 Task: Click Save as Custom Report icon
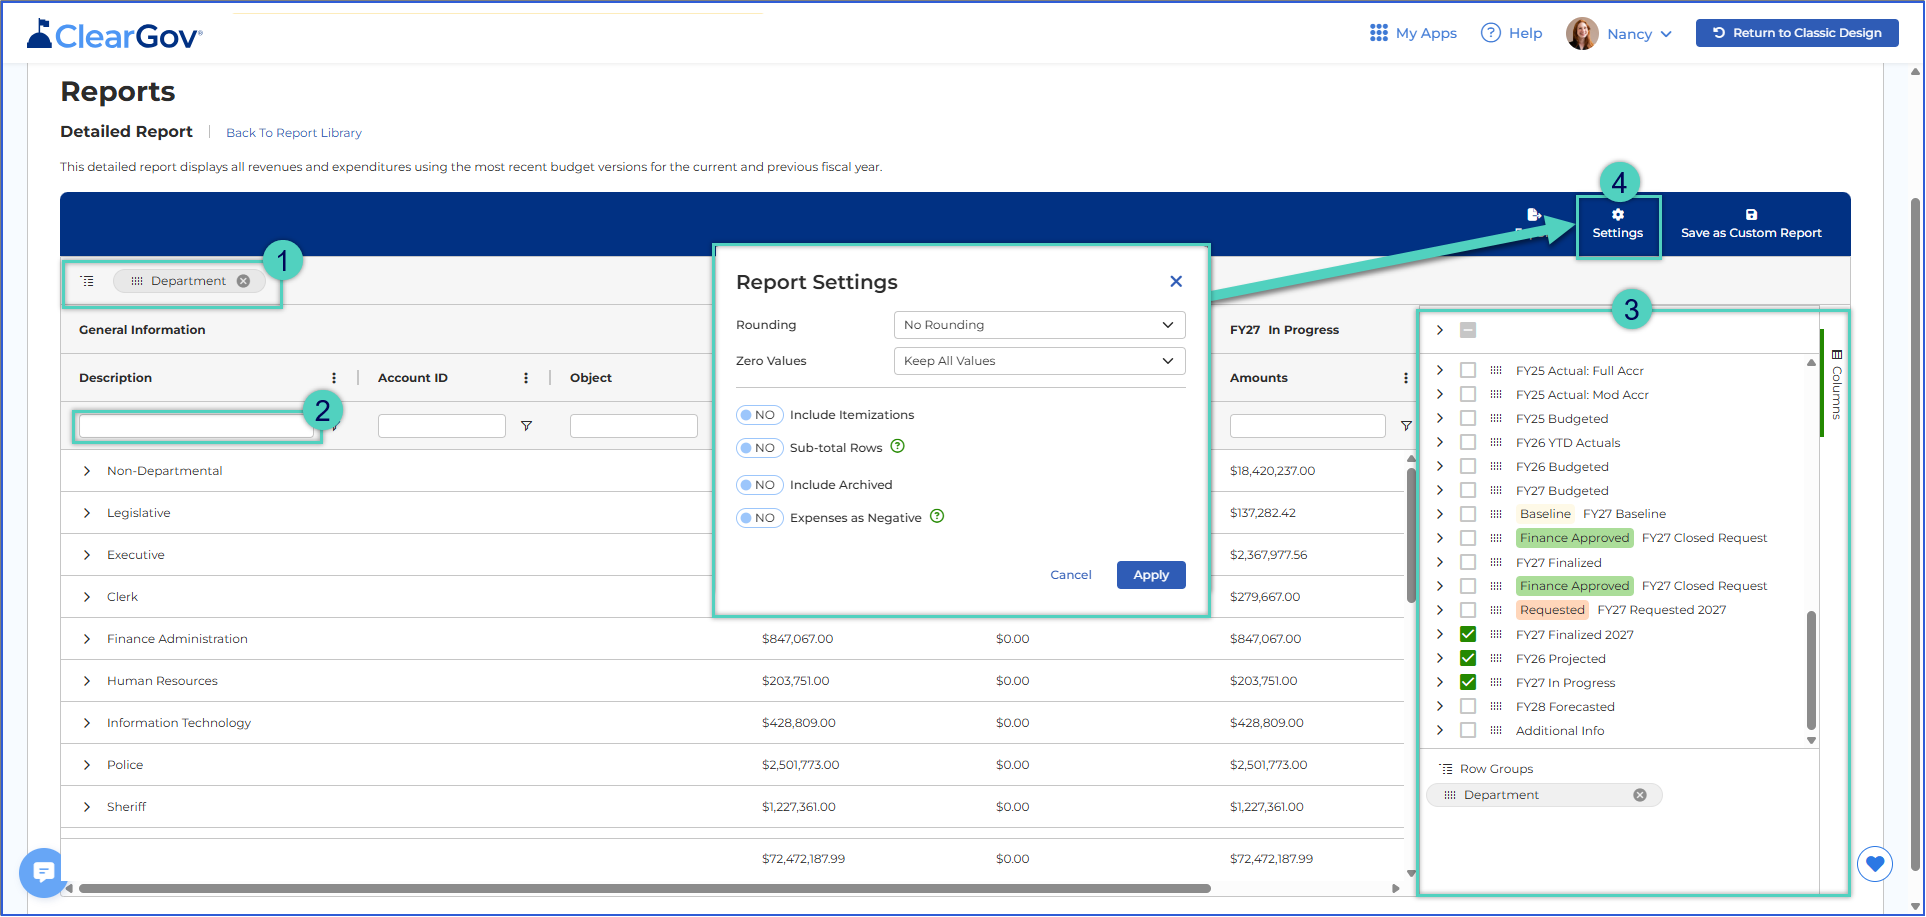pyautogui.click(x=1751, y=215)
